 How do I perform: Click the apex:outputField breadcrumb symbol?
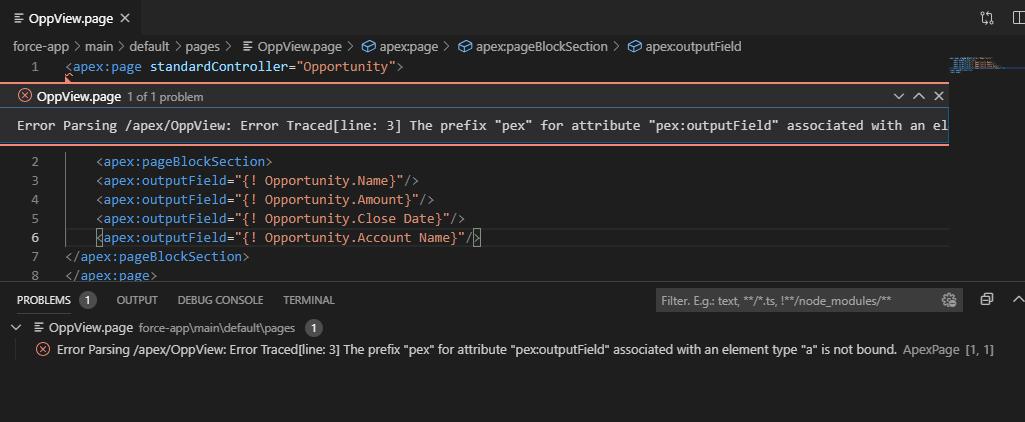(x=692, y=46)
